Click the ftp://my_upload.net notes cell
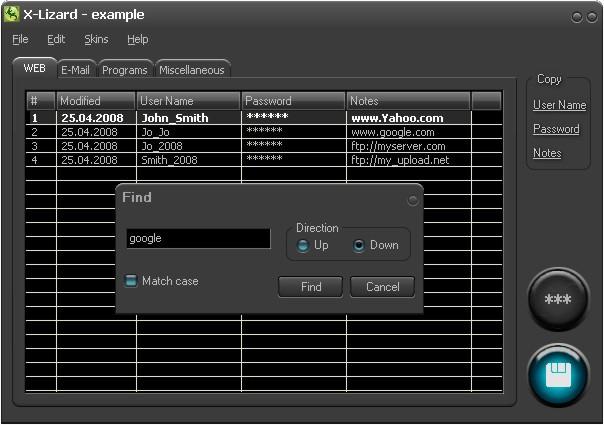This screenshot has width=604, height=425. pyautogui.click(x=409, y=160)
